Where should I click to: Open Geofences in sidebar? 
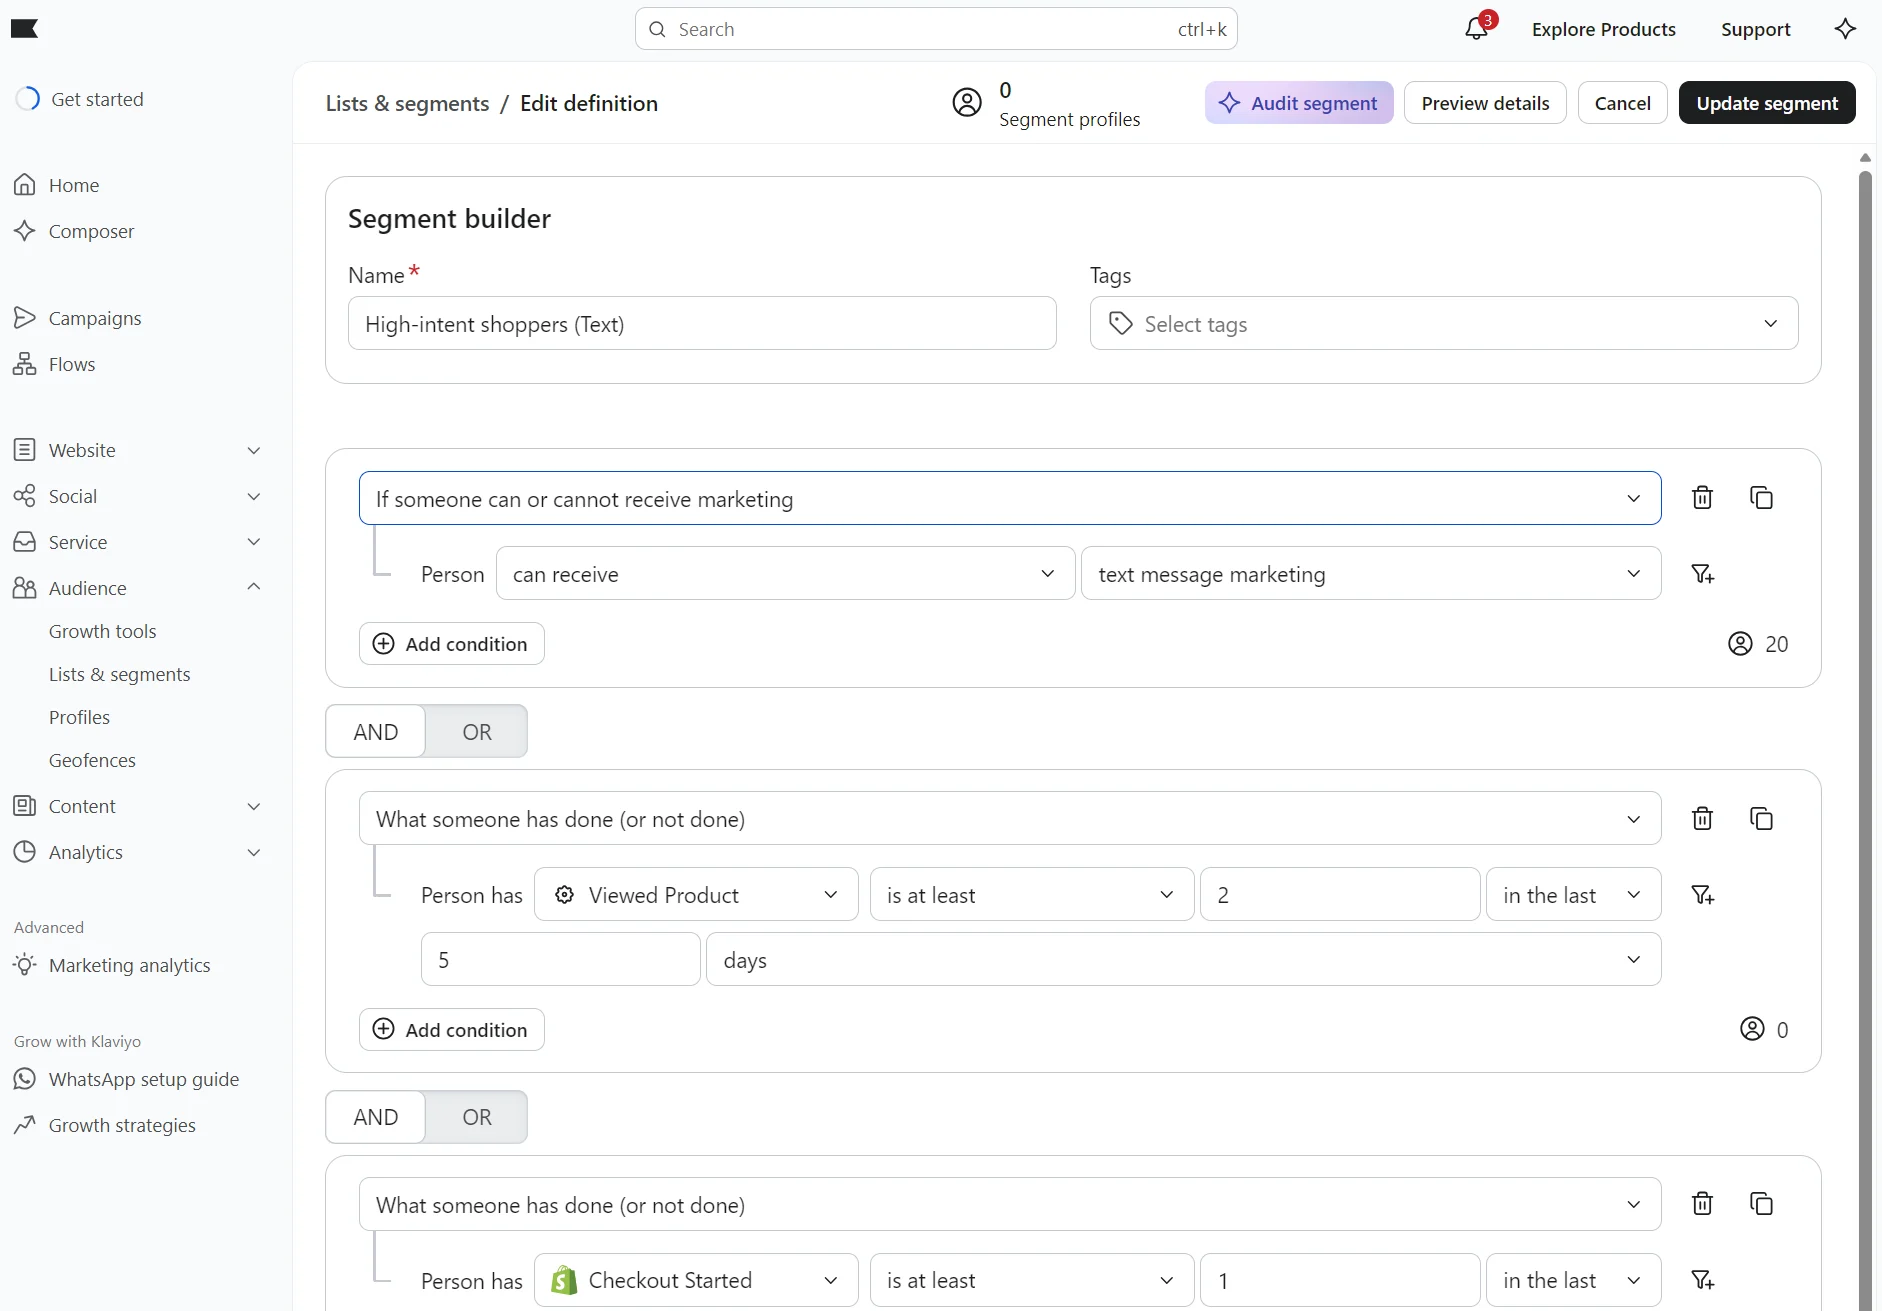coord(92,760)
